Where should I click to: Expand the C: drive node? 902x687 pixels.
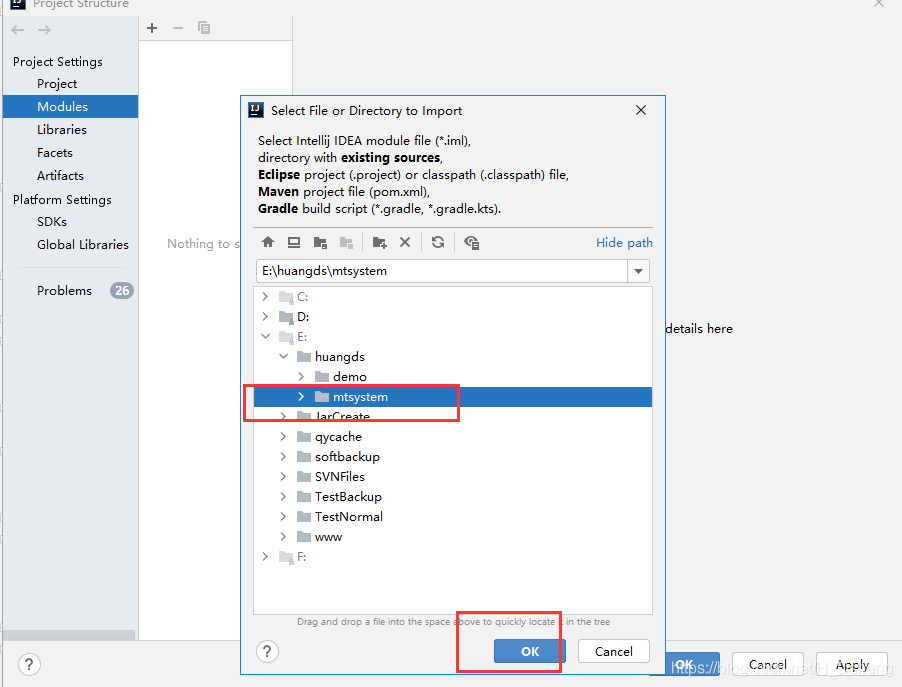pyautogui.click(x=265, y=297)
